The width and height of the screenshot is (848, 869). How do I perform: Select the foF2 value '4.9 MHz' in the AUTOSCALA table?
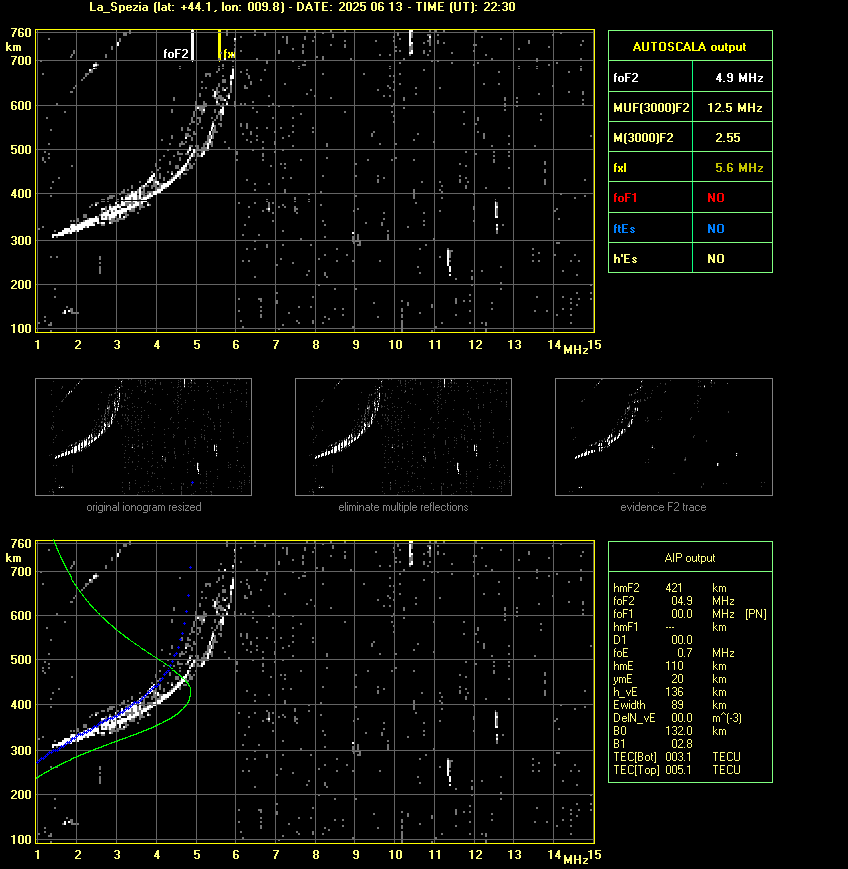coord(739,78)
